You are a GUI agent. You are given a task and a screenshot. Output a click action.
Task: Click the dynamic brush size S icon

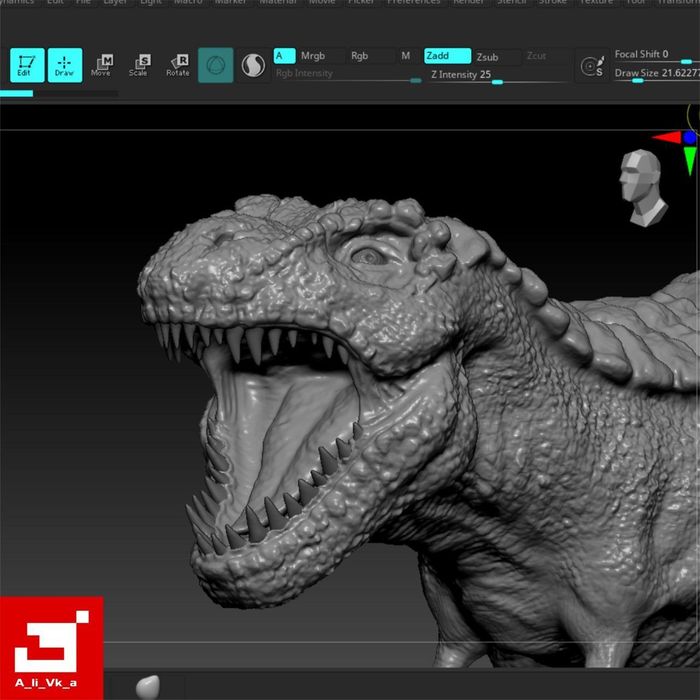point(593,66)
